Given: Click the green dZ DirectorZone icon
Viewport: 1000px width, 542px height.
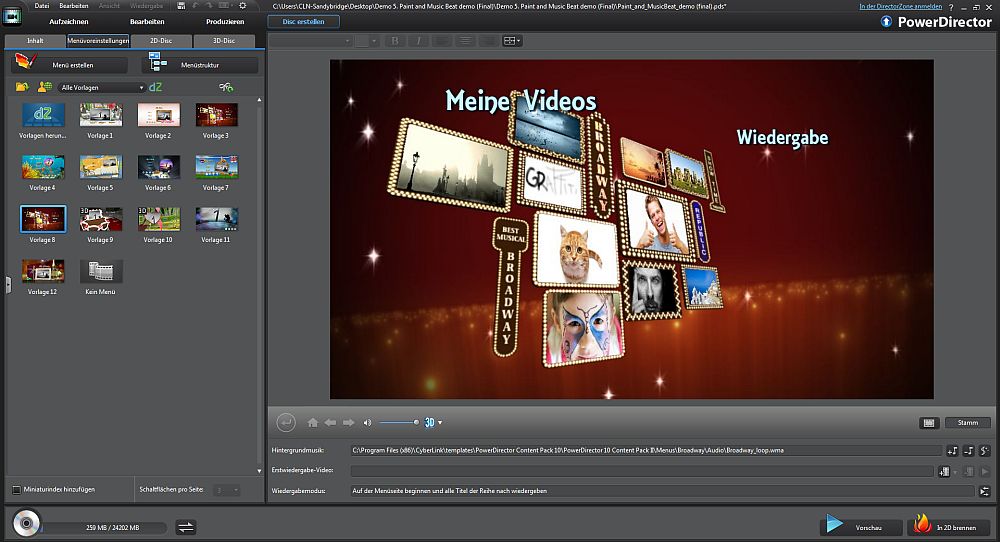Looking at the screenshot, I should pyautogui.click(x=155, y=87).
